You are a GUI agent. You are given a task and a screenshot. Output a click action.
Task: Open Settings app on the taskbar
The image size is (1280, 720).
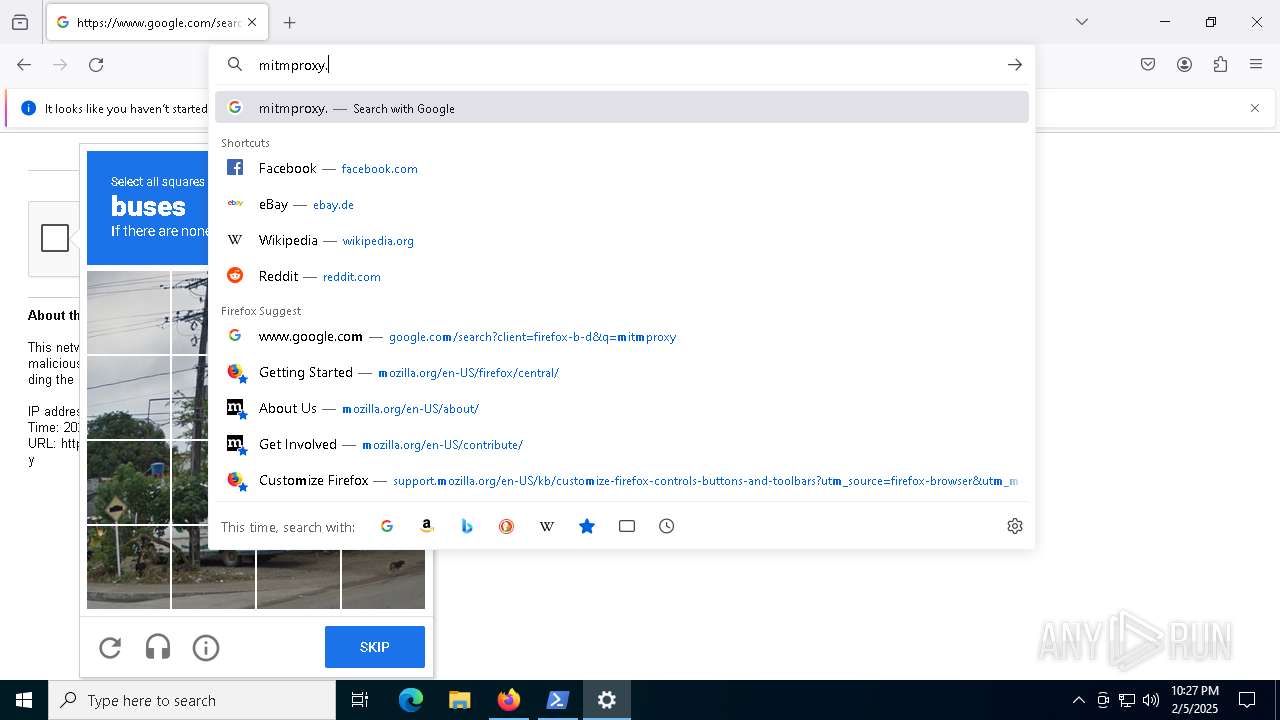coord(606,700)
